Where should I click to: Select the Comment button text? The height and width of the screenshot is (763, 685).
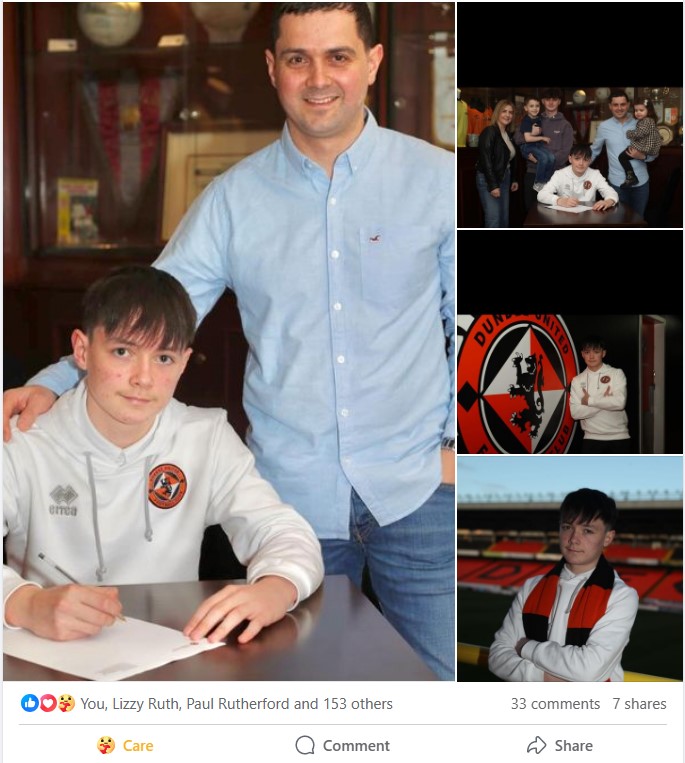(x=356, y=745)
